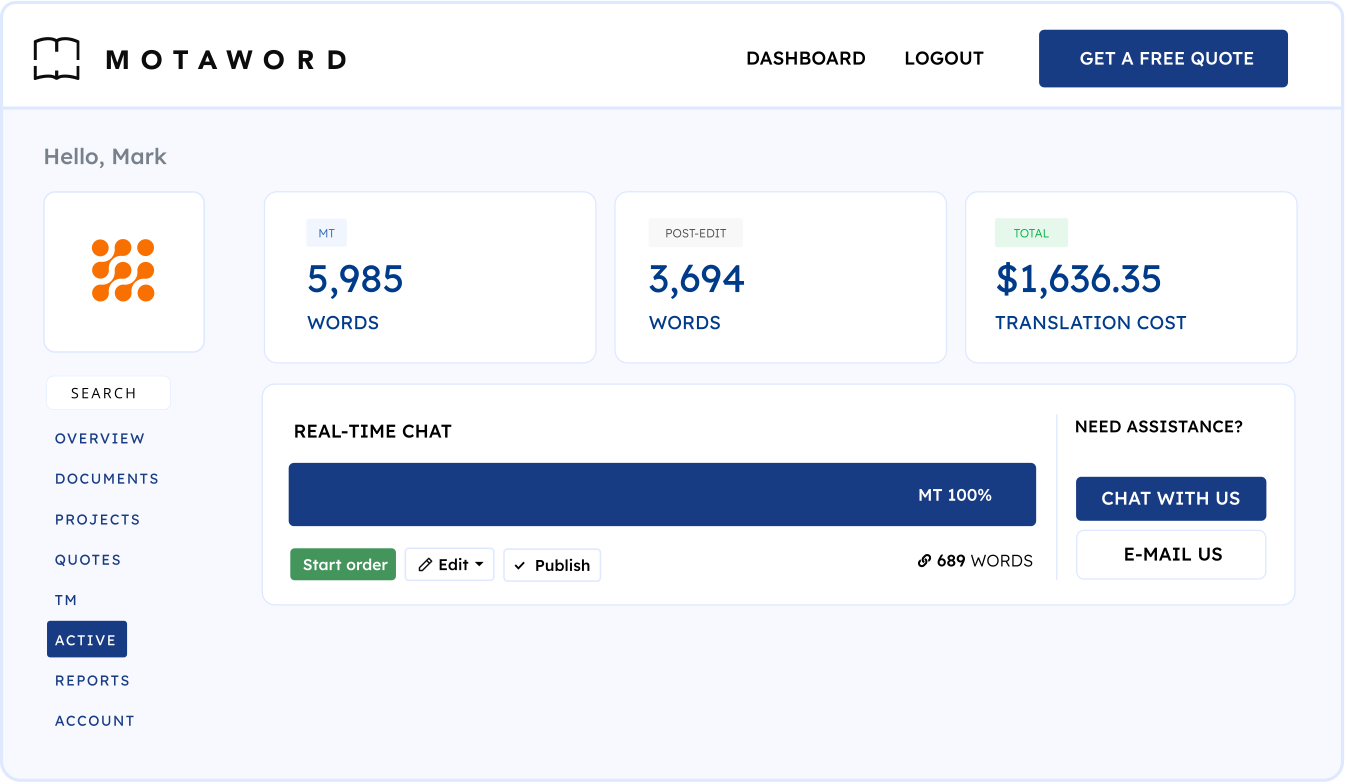1347x784 pixels.
Task: Click the checkmark icon on Publish
Action: click(x=520, y=566)
